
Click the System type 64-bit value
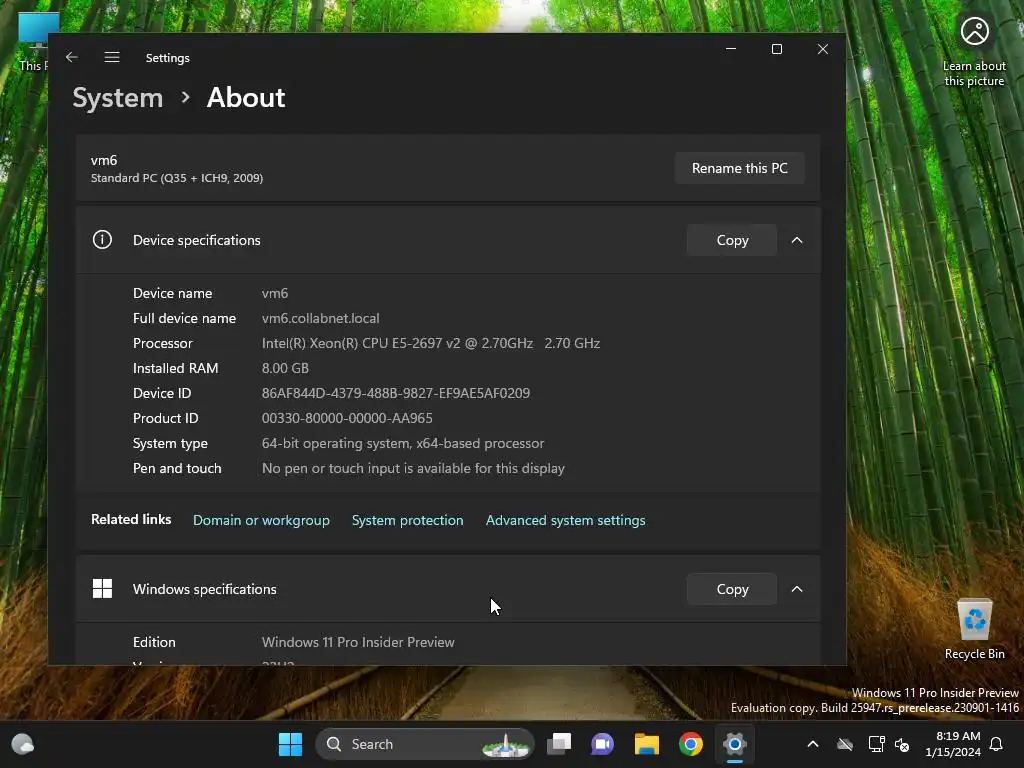coord(403,443)
